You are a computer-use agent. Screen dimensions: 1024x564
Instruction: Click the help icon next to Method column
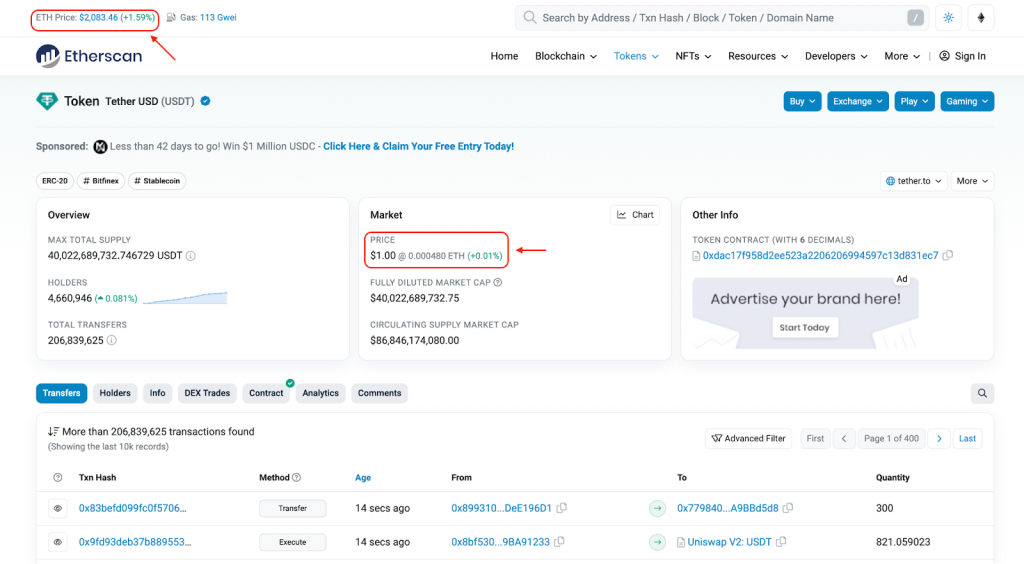click(296, 478)
